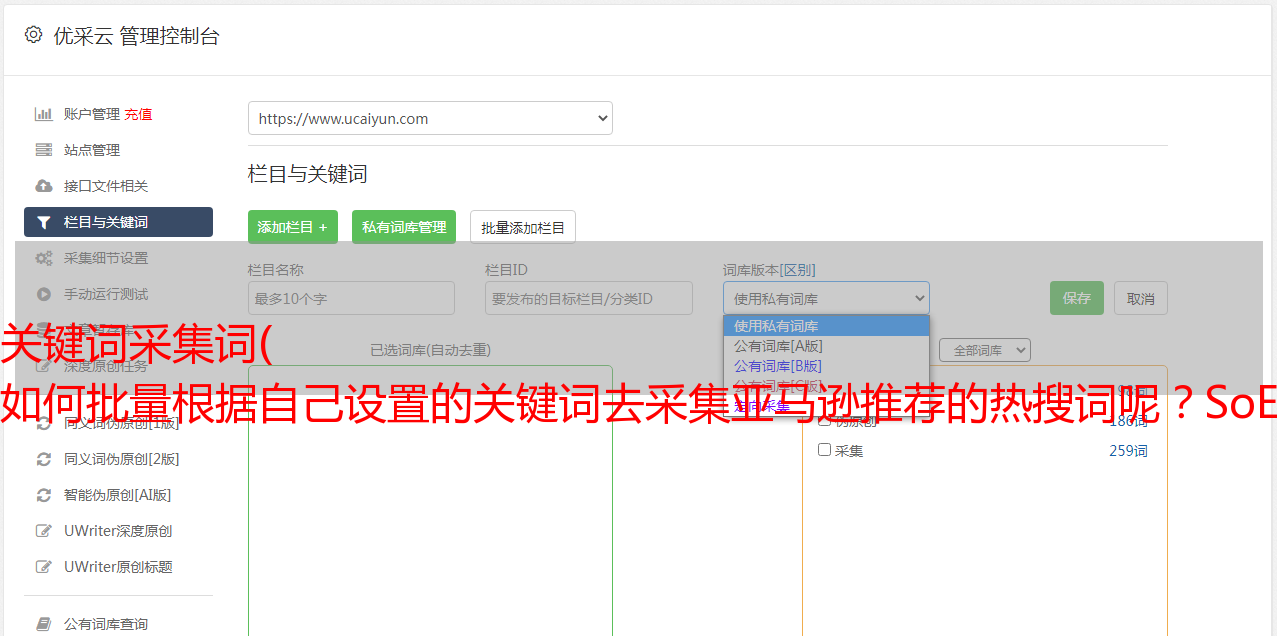Click the edit icon for UWriter深度原创
Image resolution: width=1277 pixels, height=636 pixels.
(43, 531)
